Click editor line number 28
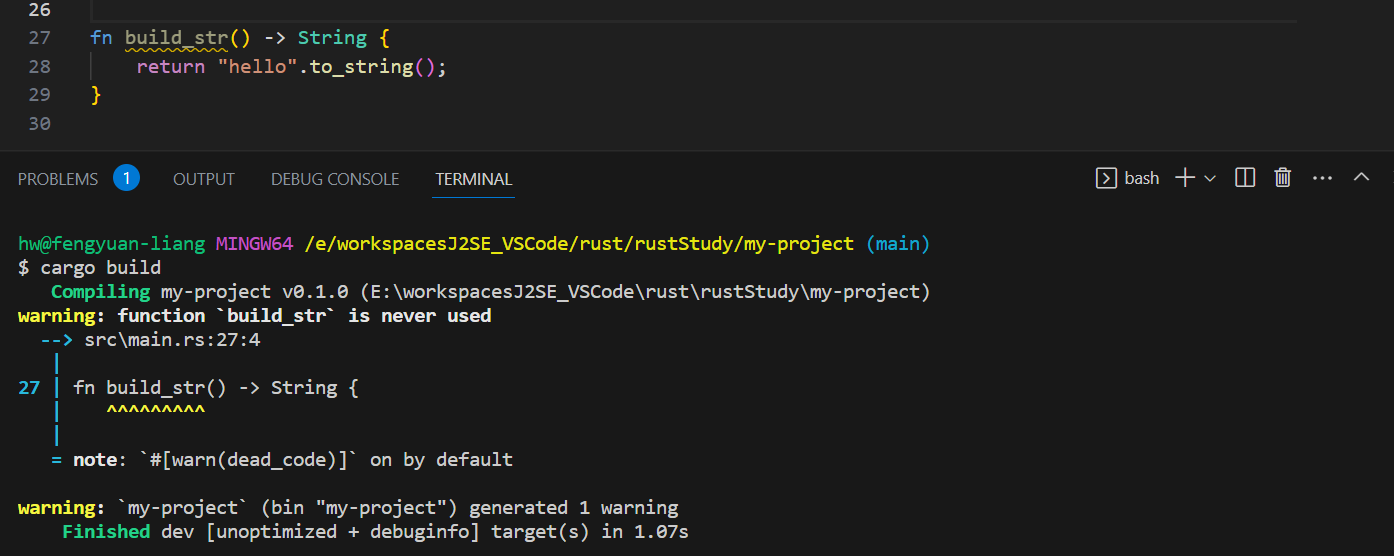The image size is (1394, 556). 40,67
